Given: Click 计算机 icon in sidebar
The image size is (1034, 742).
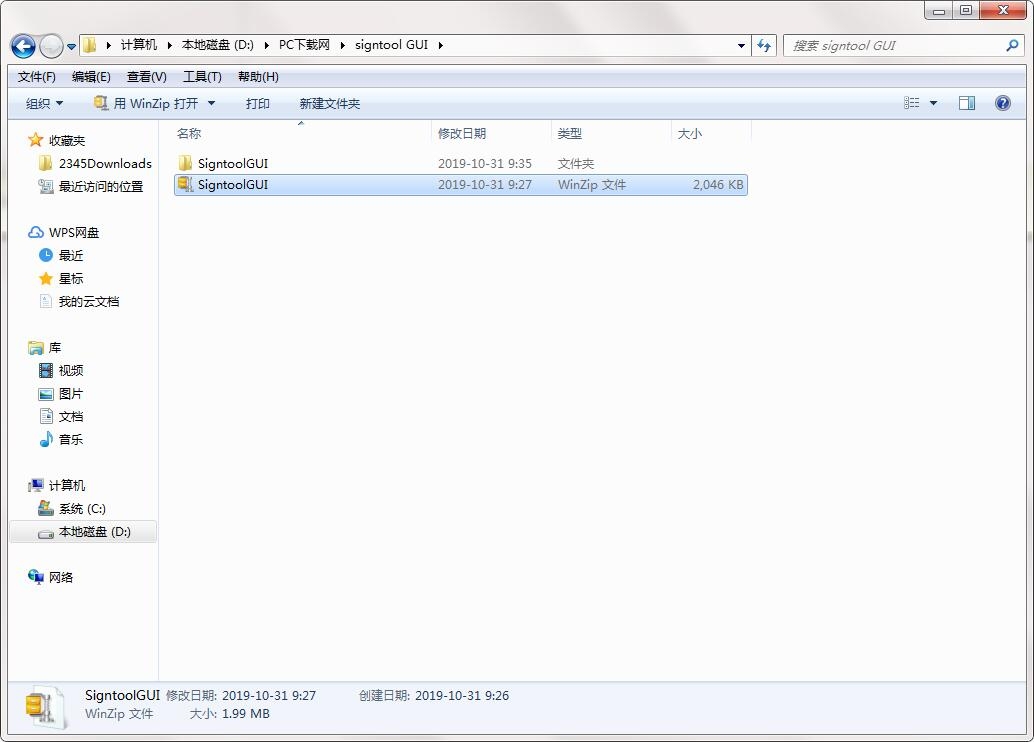Looking at the screenshot, I should (x=36, y=485).
